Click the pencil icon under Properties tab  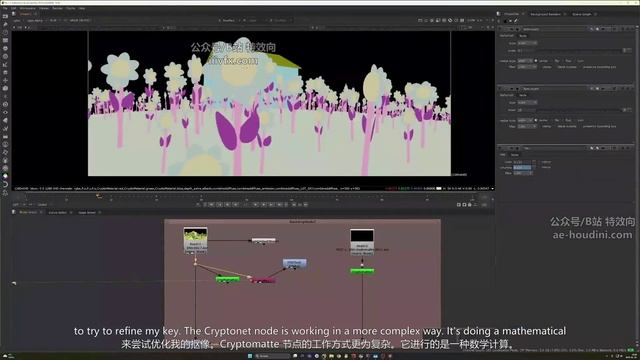516,20
